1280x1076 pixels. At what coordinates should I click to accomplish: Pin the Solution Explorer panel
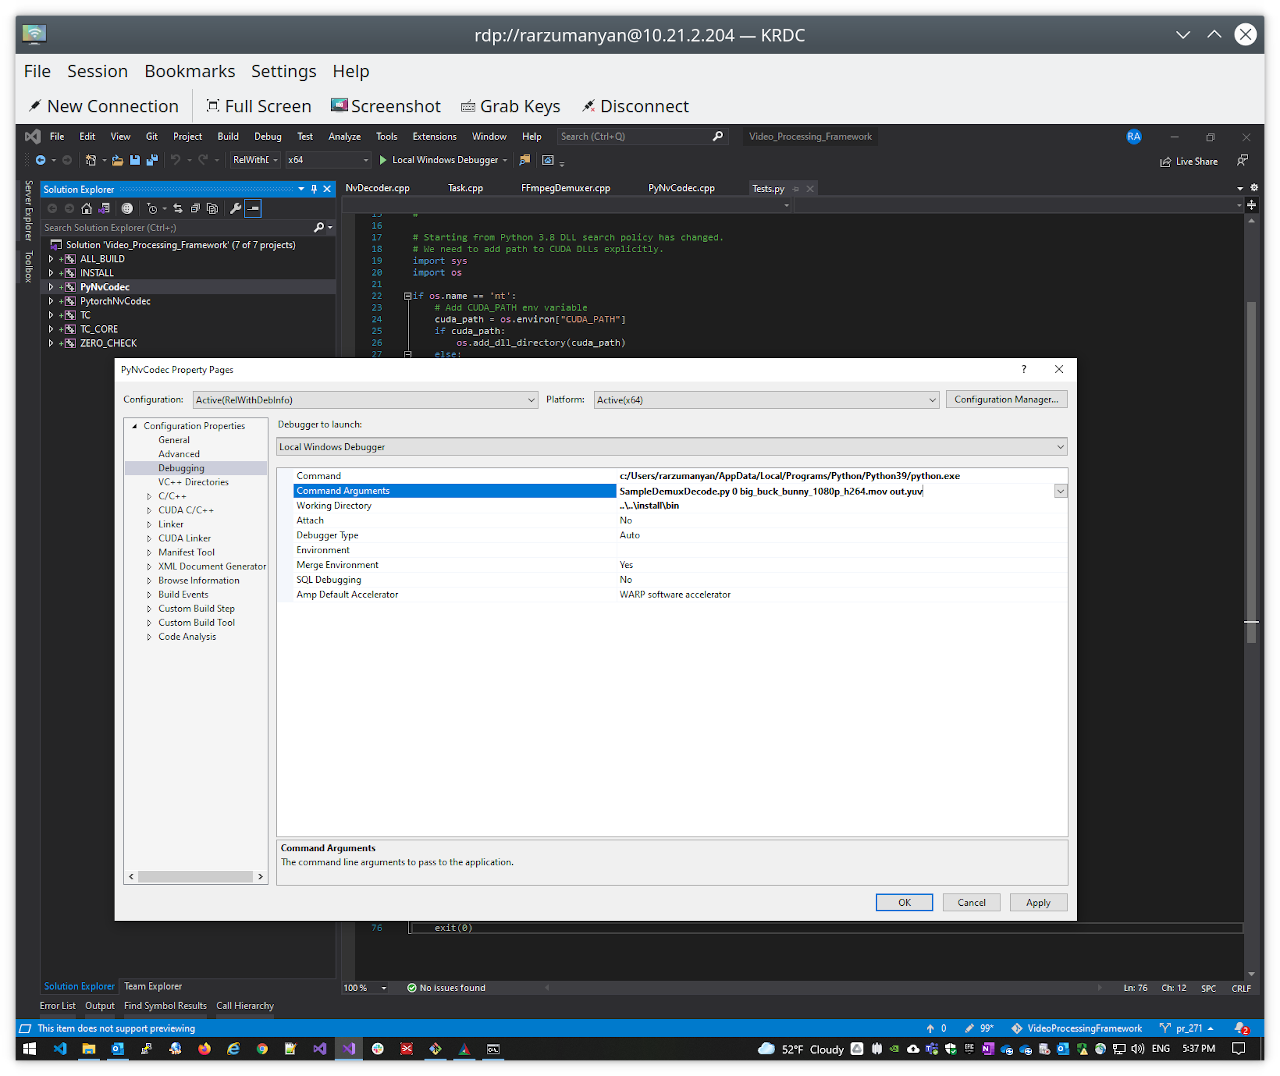tap(313, 188)
